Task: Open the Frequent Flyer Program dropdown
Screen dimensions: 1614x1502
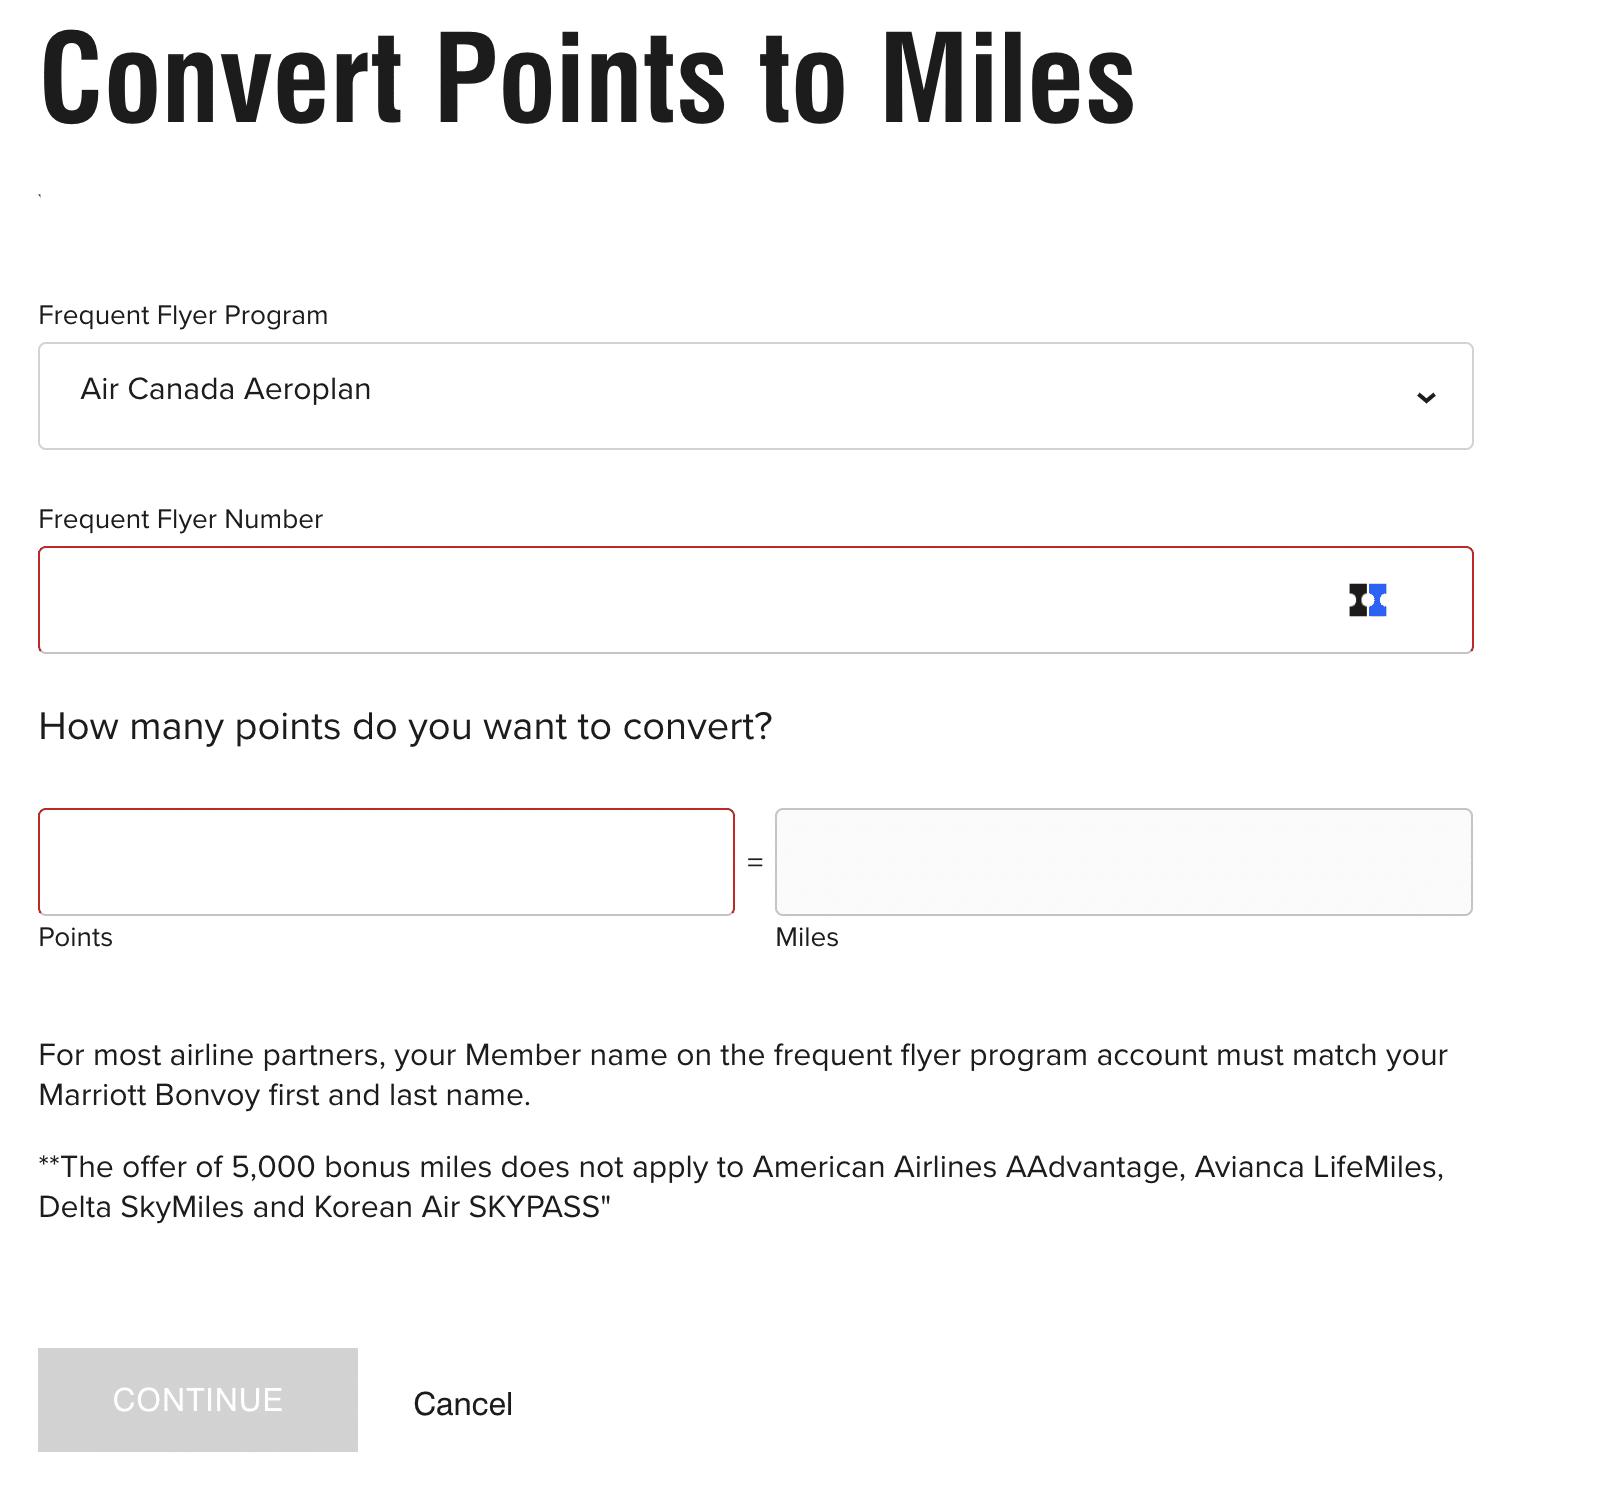Action: pyautogui.click(x=755, y=396)
